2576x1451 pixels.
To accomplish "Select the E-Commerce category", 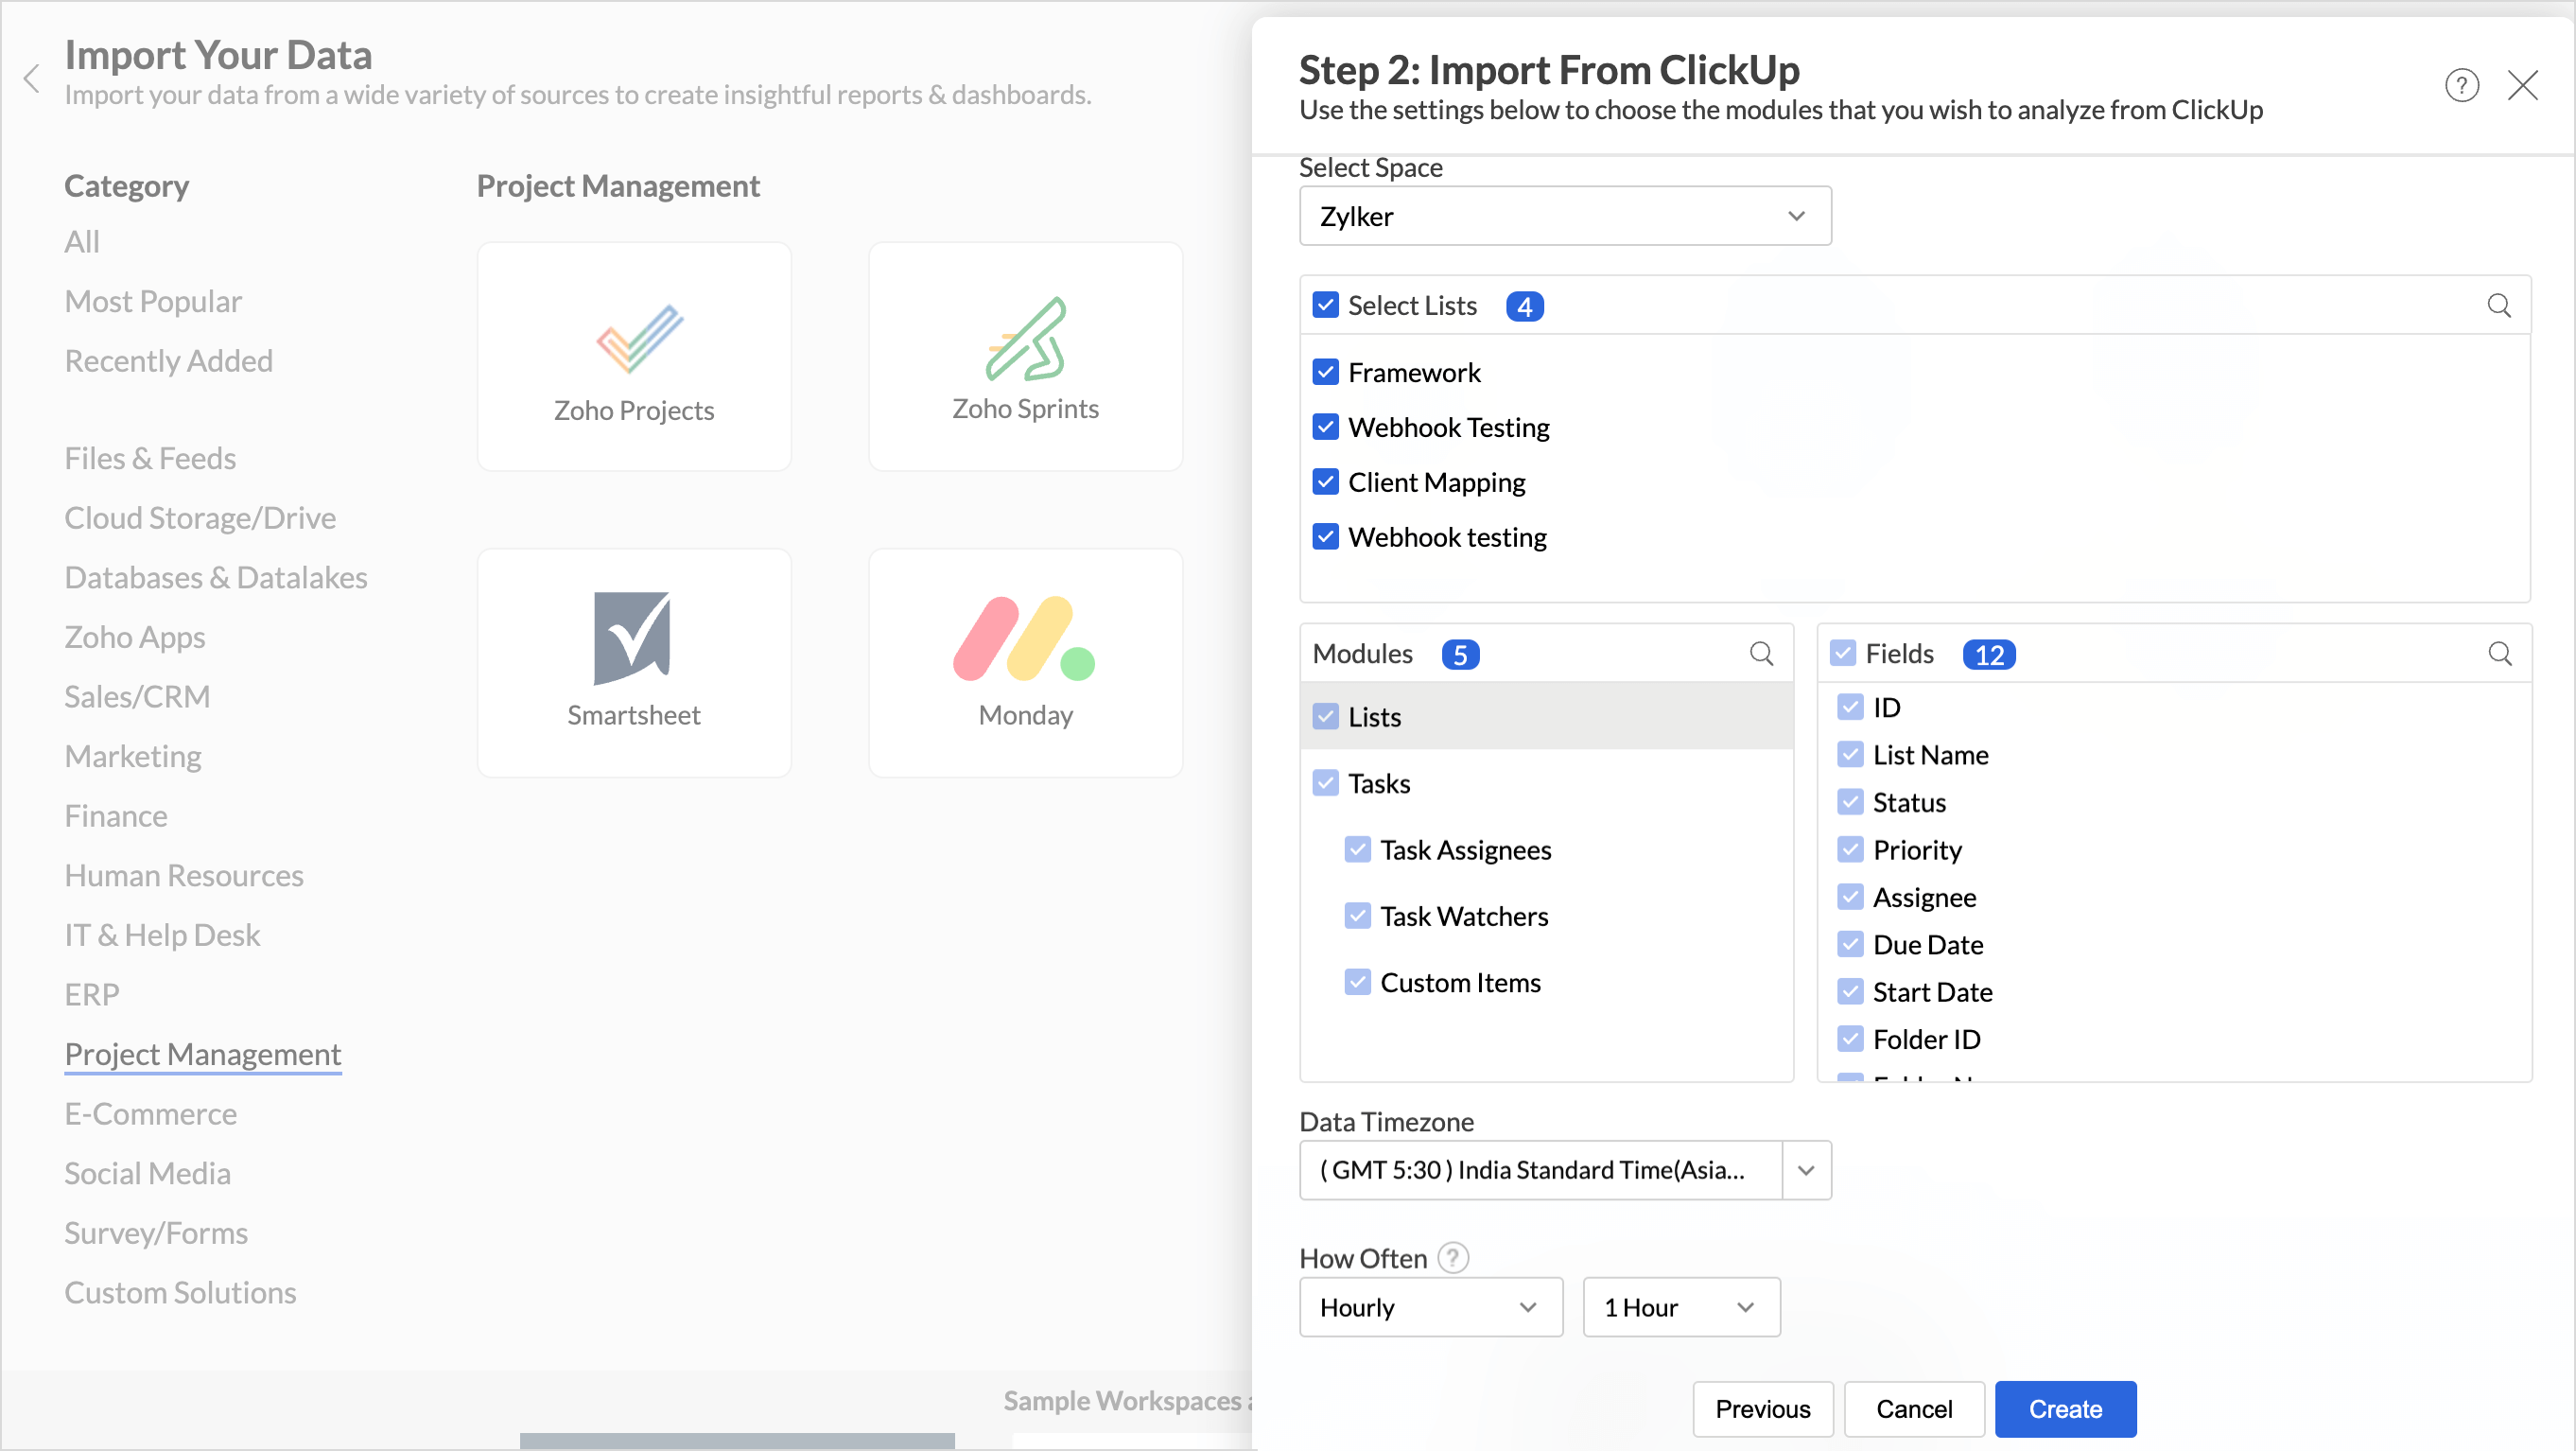I will click(x=150, y=1113).
